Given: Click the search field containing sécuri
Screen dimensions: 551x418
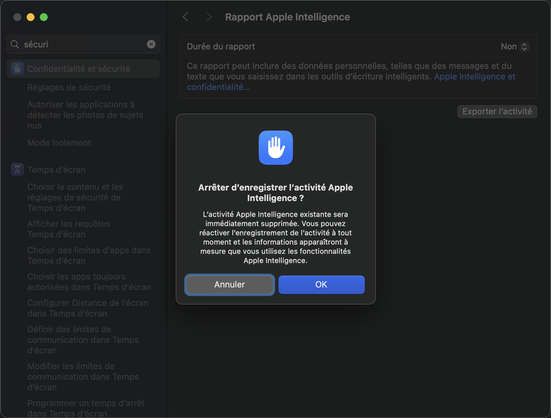Looking at the screenshot, I should coord(84,44).
